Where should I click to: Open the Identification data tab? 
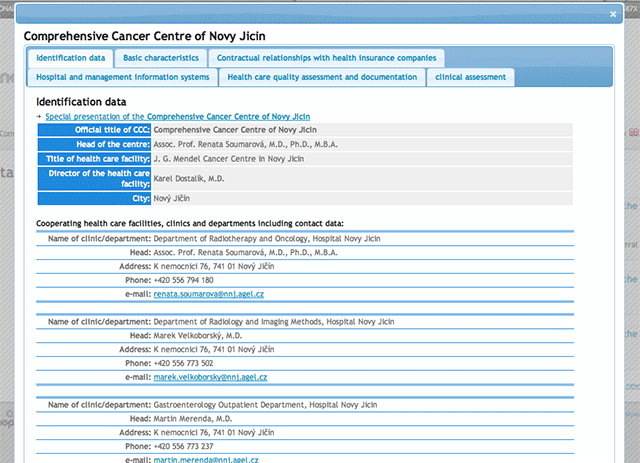pos(71,58)
